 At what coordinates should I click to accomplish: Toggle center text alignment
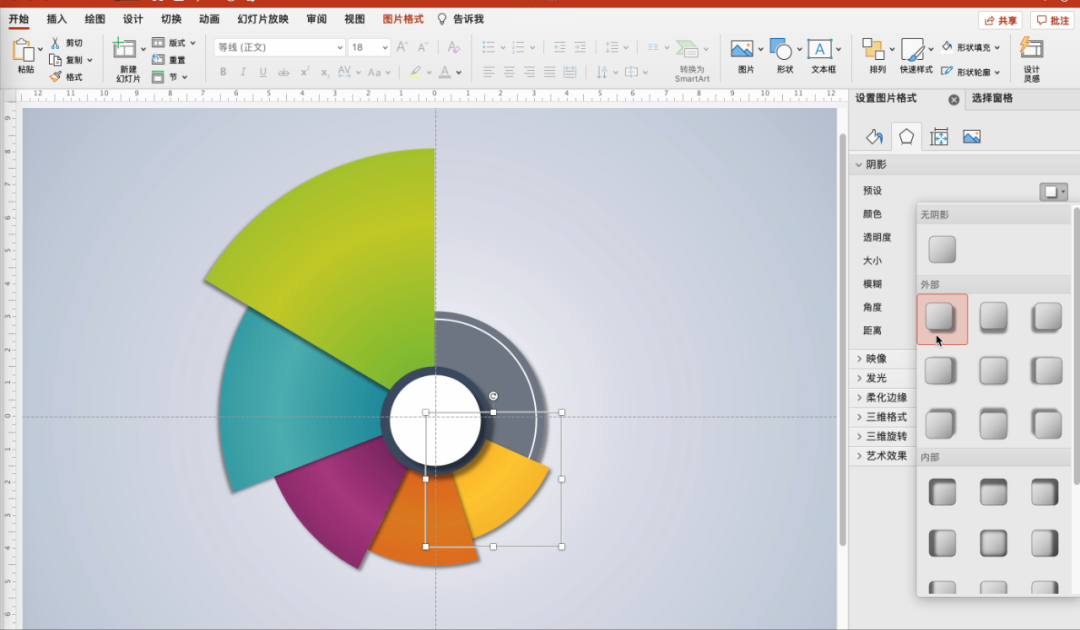pyautogui.click(x=509, y=72)
